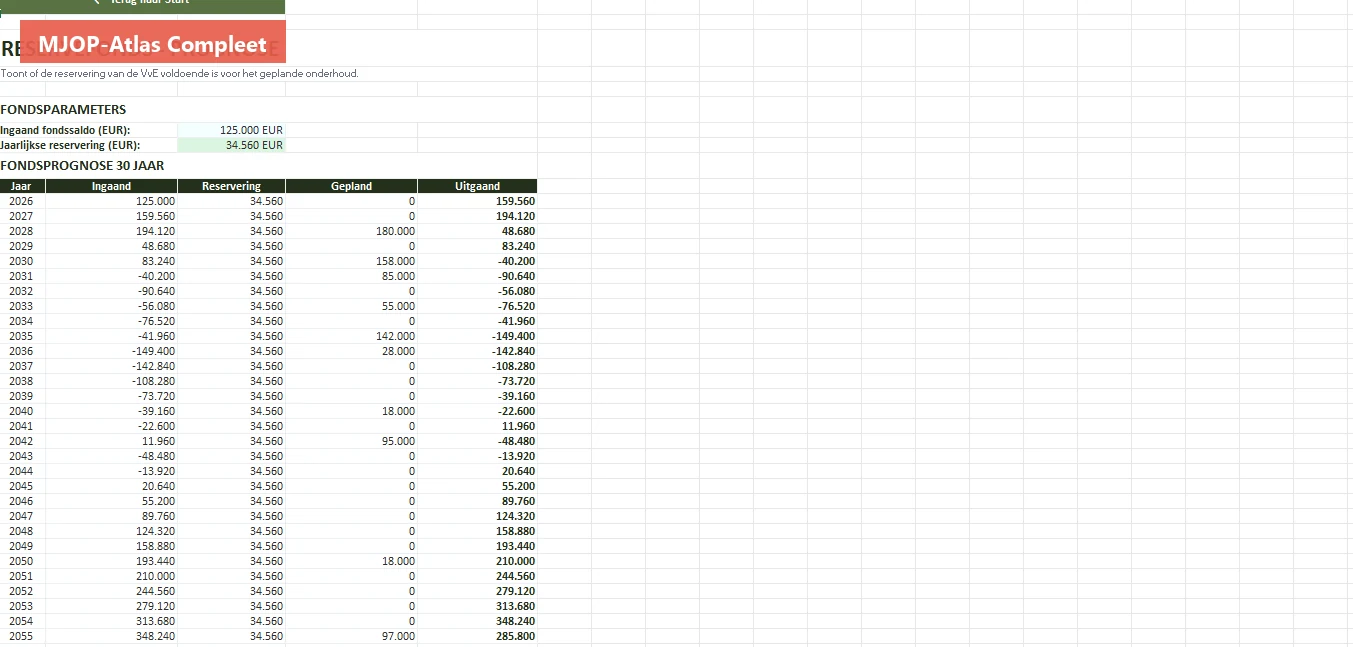
Task: Select the year cell 2040
Action: pos(22,411)
